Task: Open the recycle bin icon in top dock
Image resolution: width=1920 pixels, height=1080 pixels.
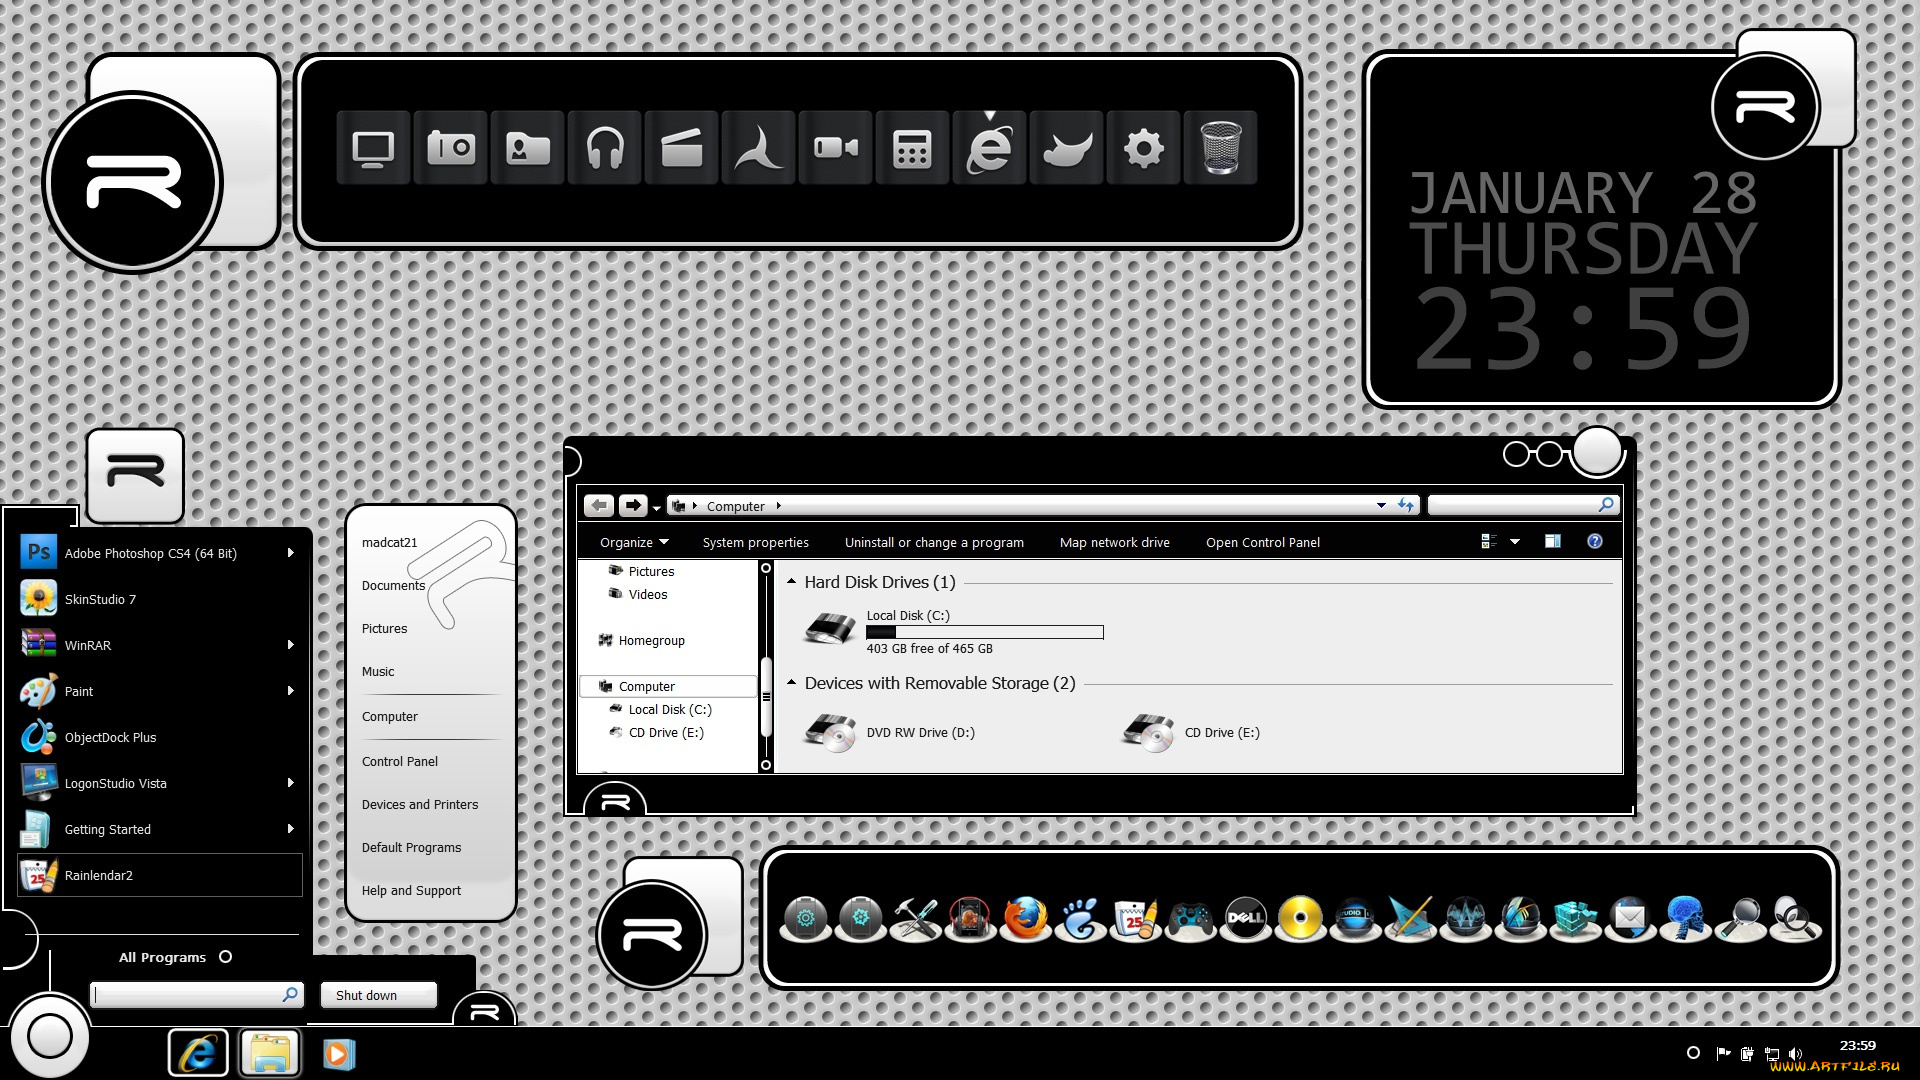Action: click(1220, 148)
